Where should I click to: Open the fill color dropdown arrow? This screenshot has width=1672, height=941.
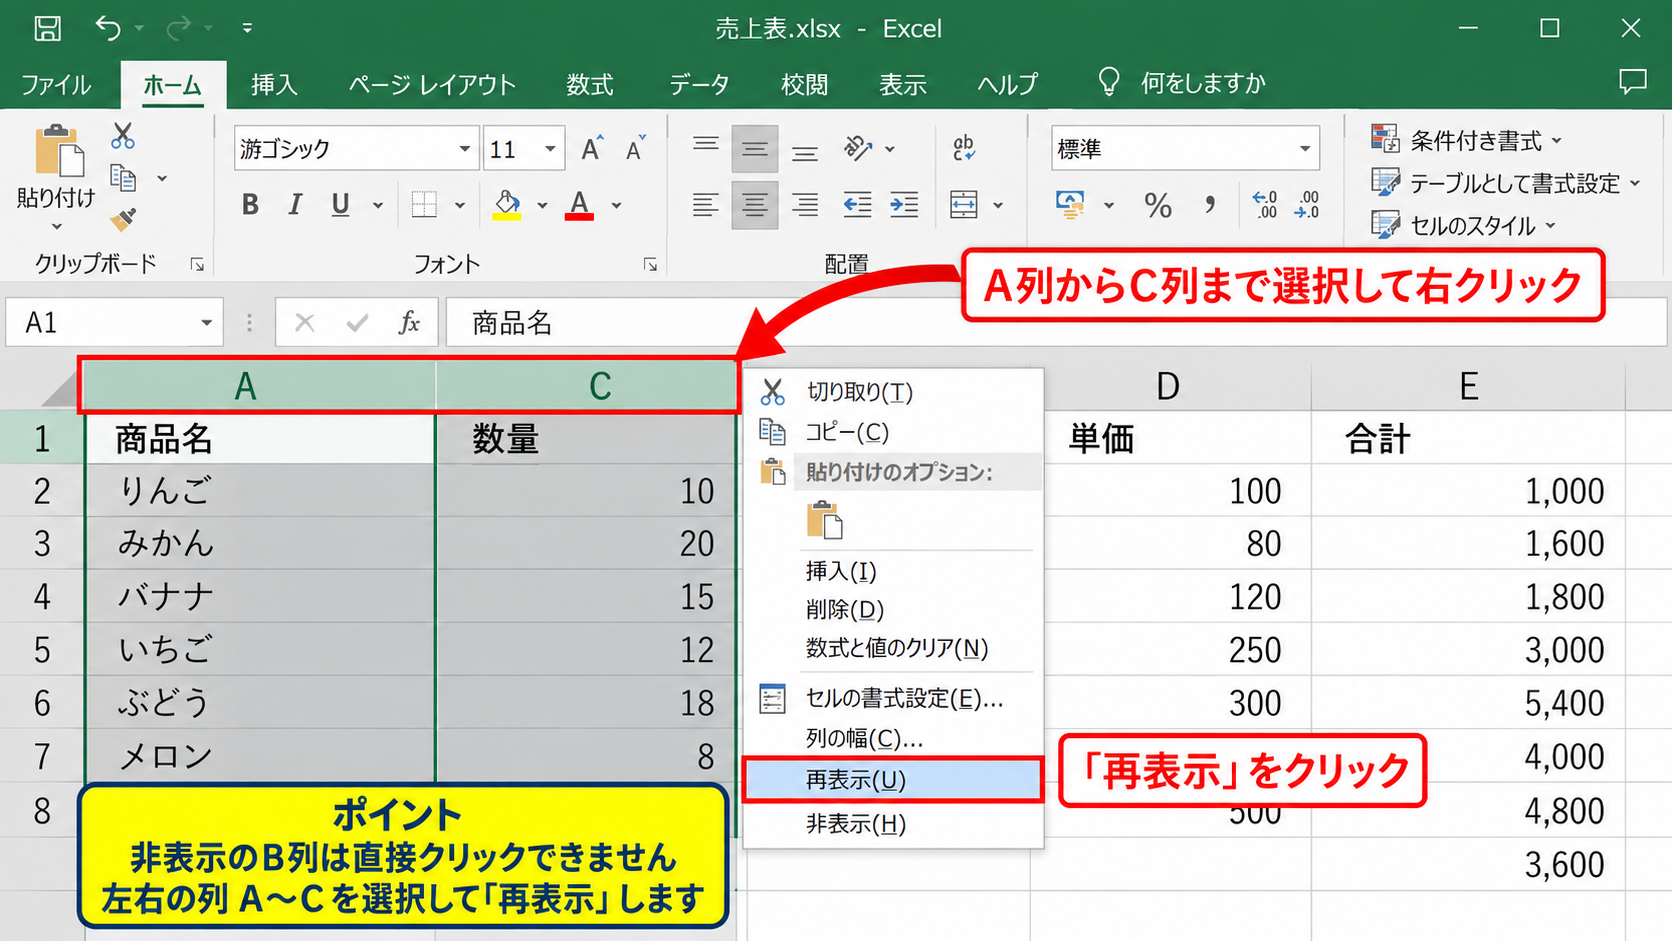542,206
